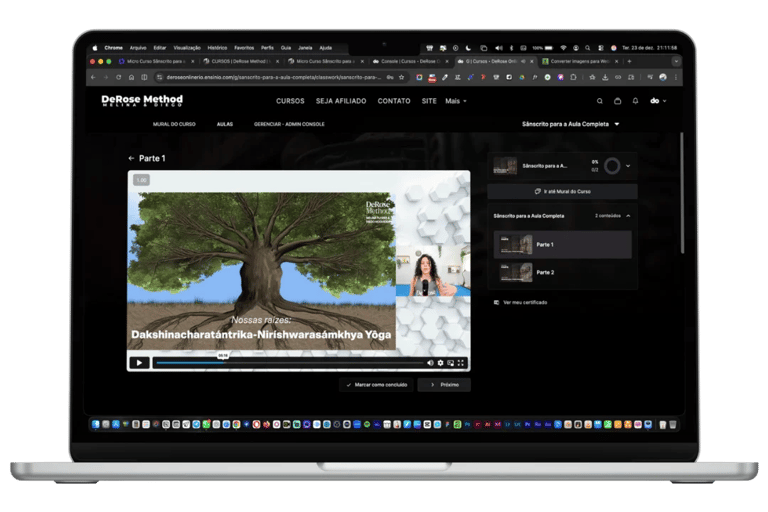Open GERENCIAR - ADMIN CONSOLE tab
This screenshot has height=512, width=768.
coord(289,124)
